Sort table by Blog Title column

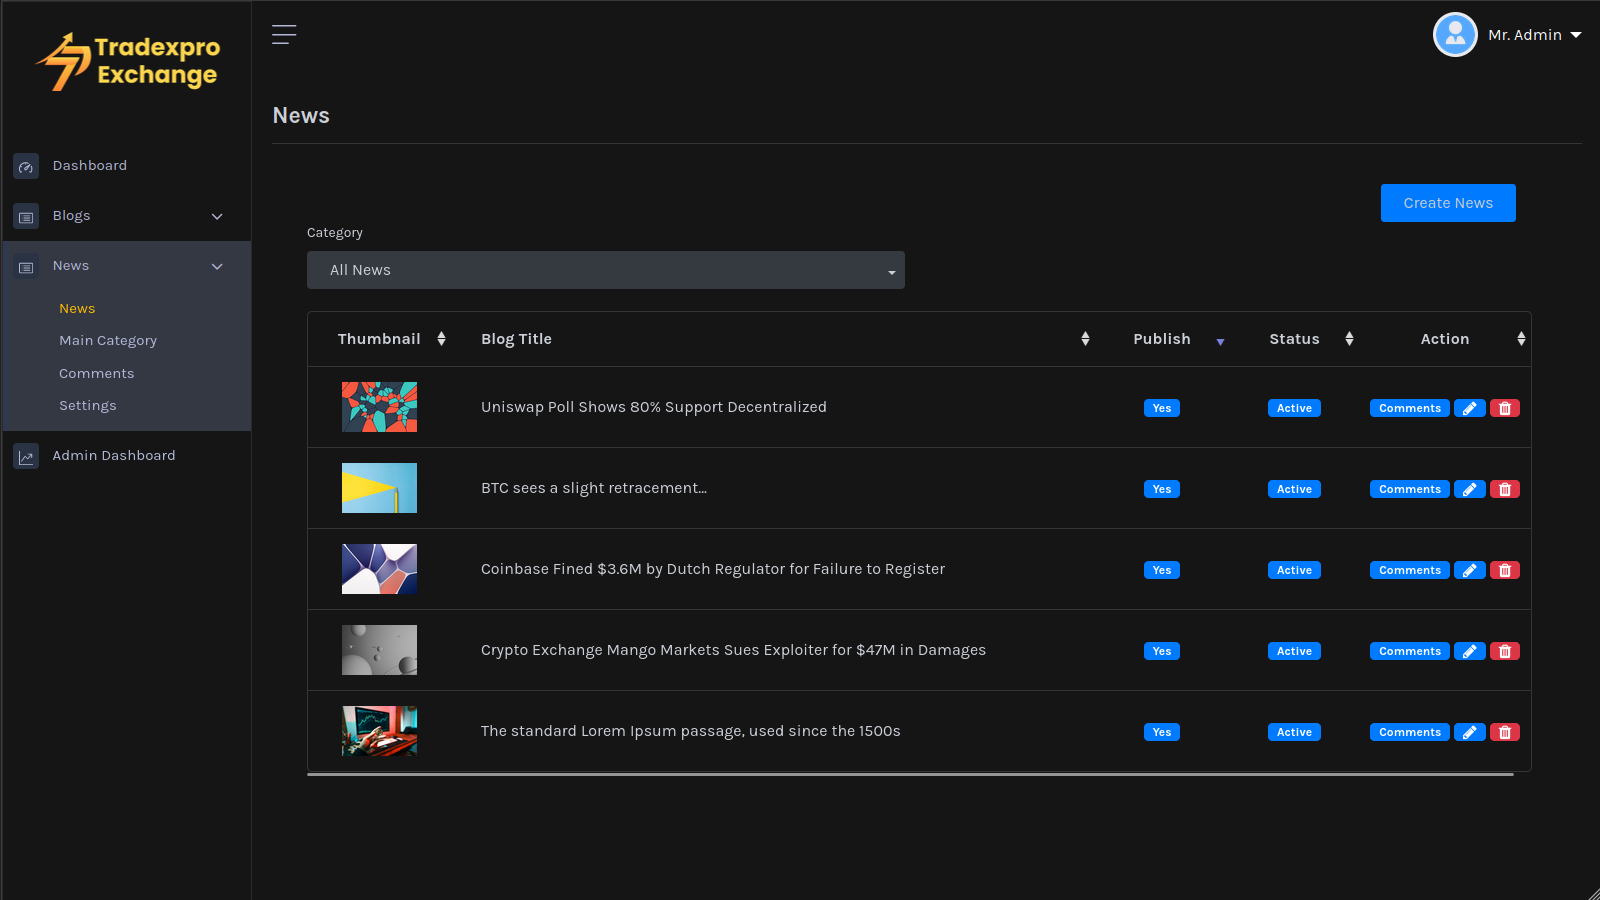[x=1085, y=339]
